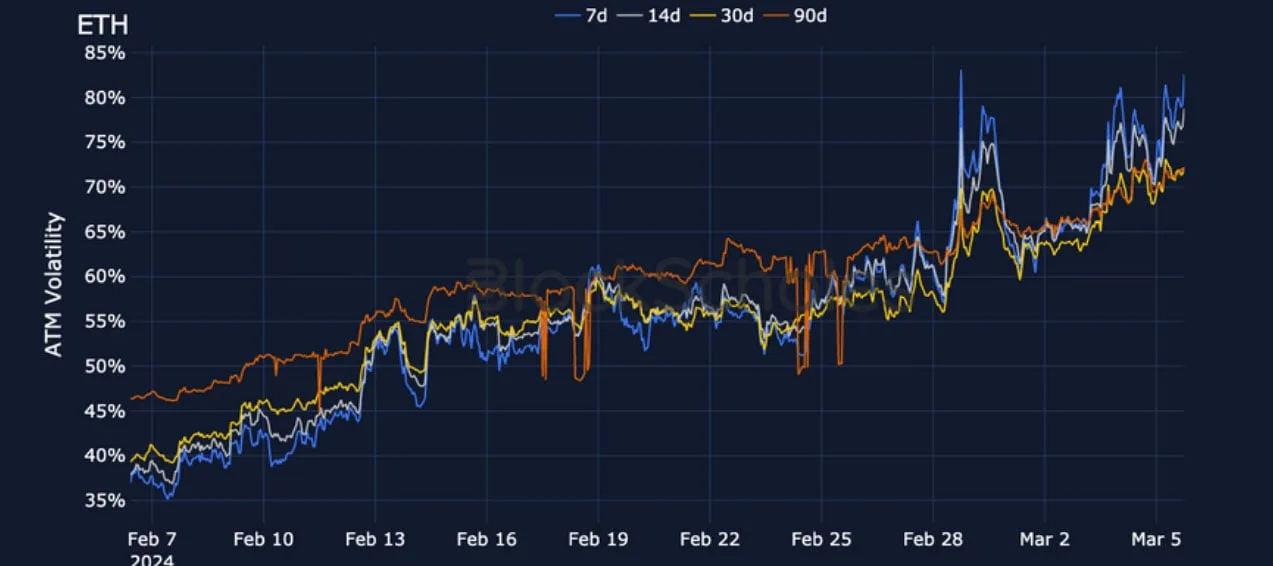Click the Feb 22 date label
1273x566 pixels.
click(709, 539)
